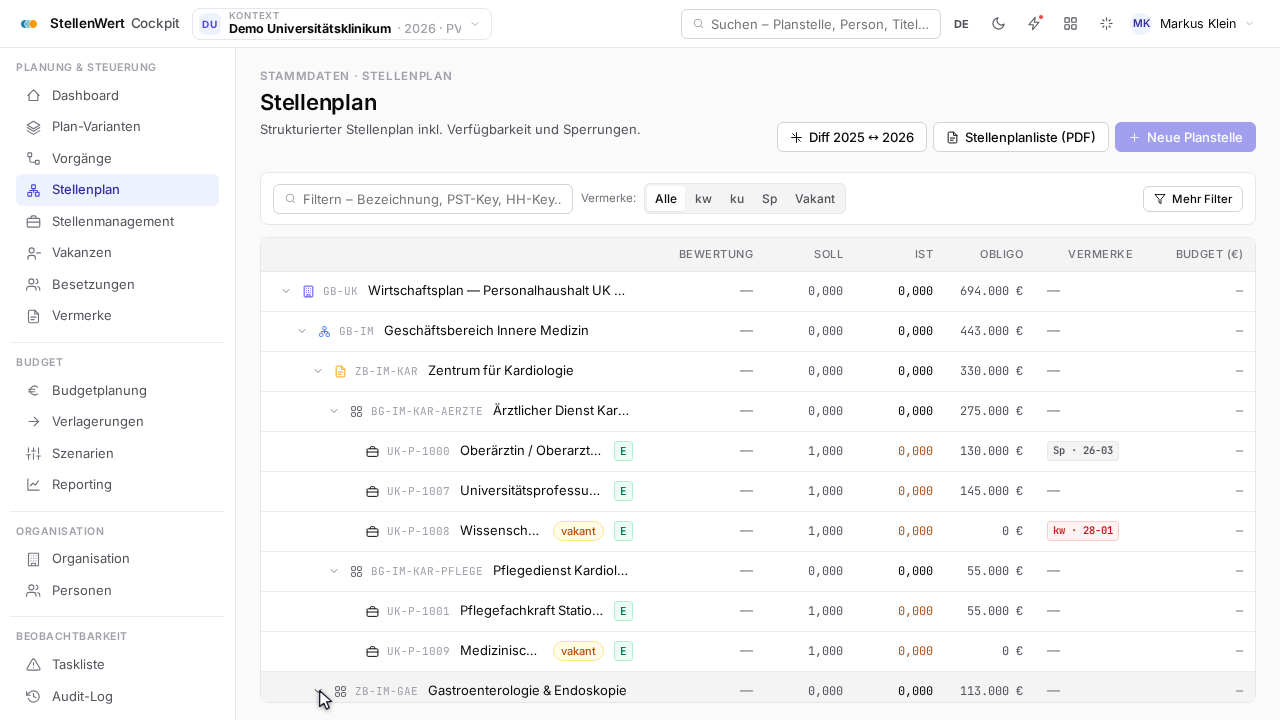This screenshot has height=720, width=1280.
Task: Open the apps grid icon
Action: [1070, 24]
